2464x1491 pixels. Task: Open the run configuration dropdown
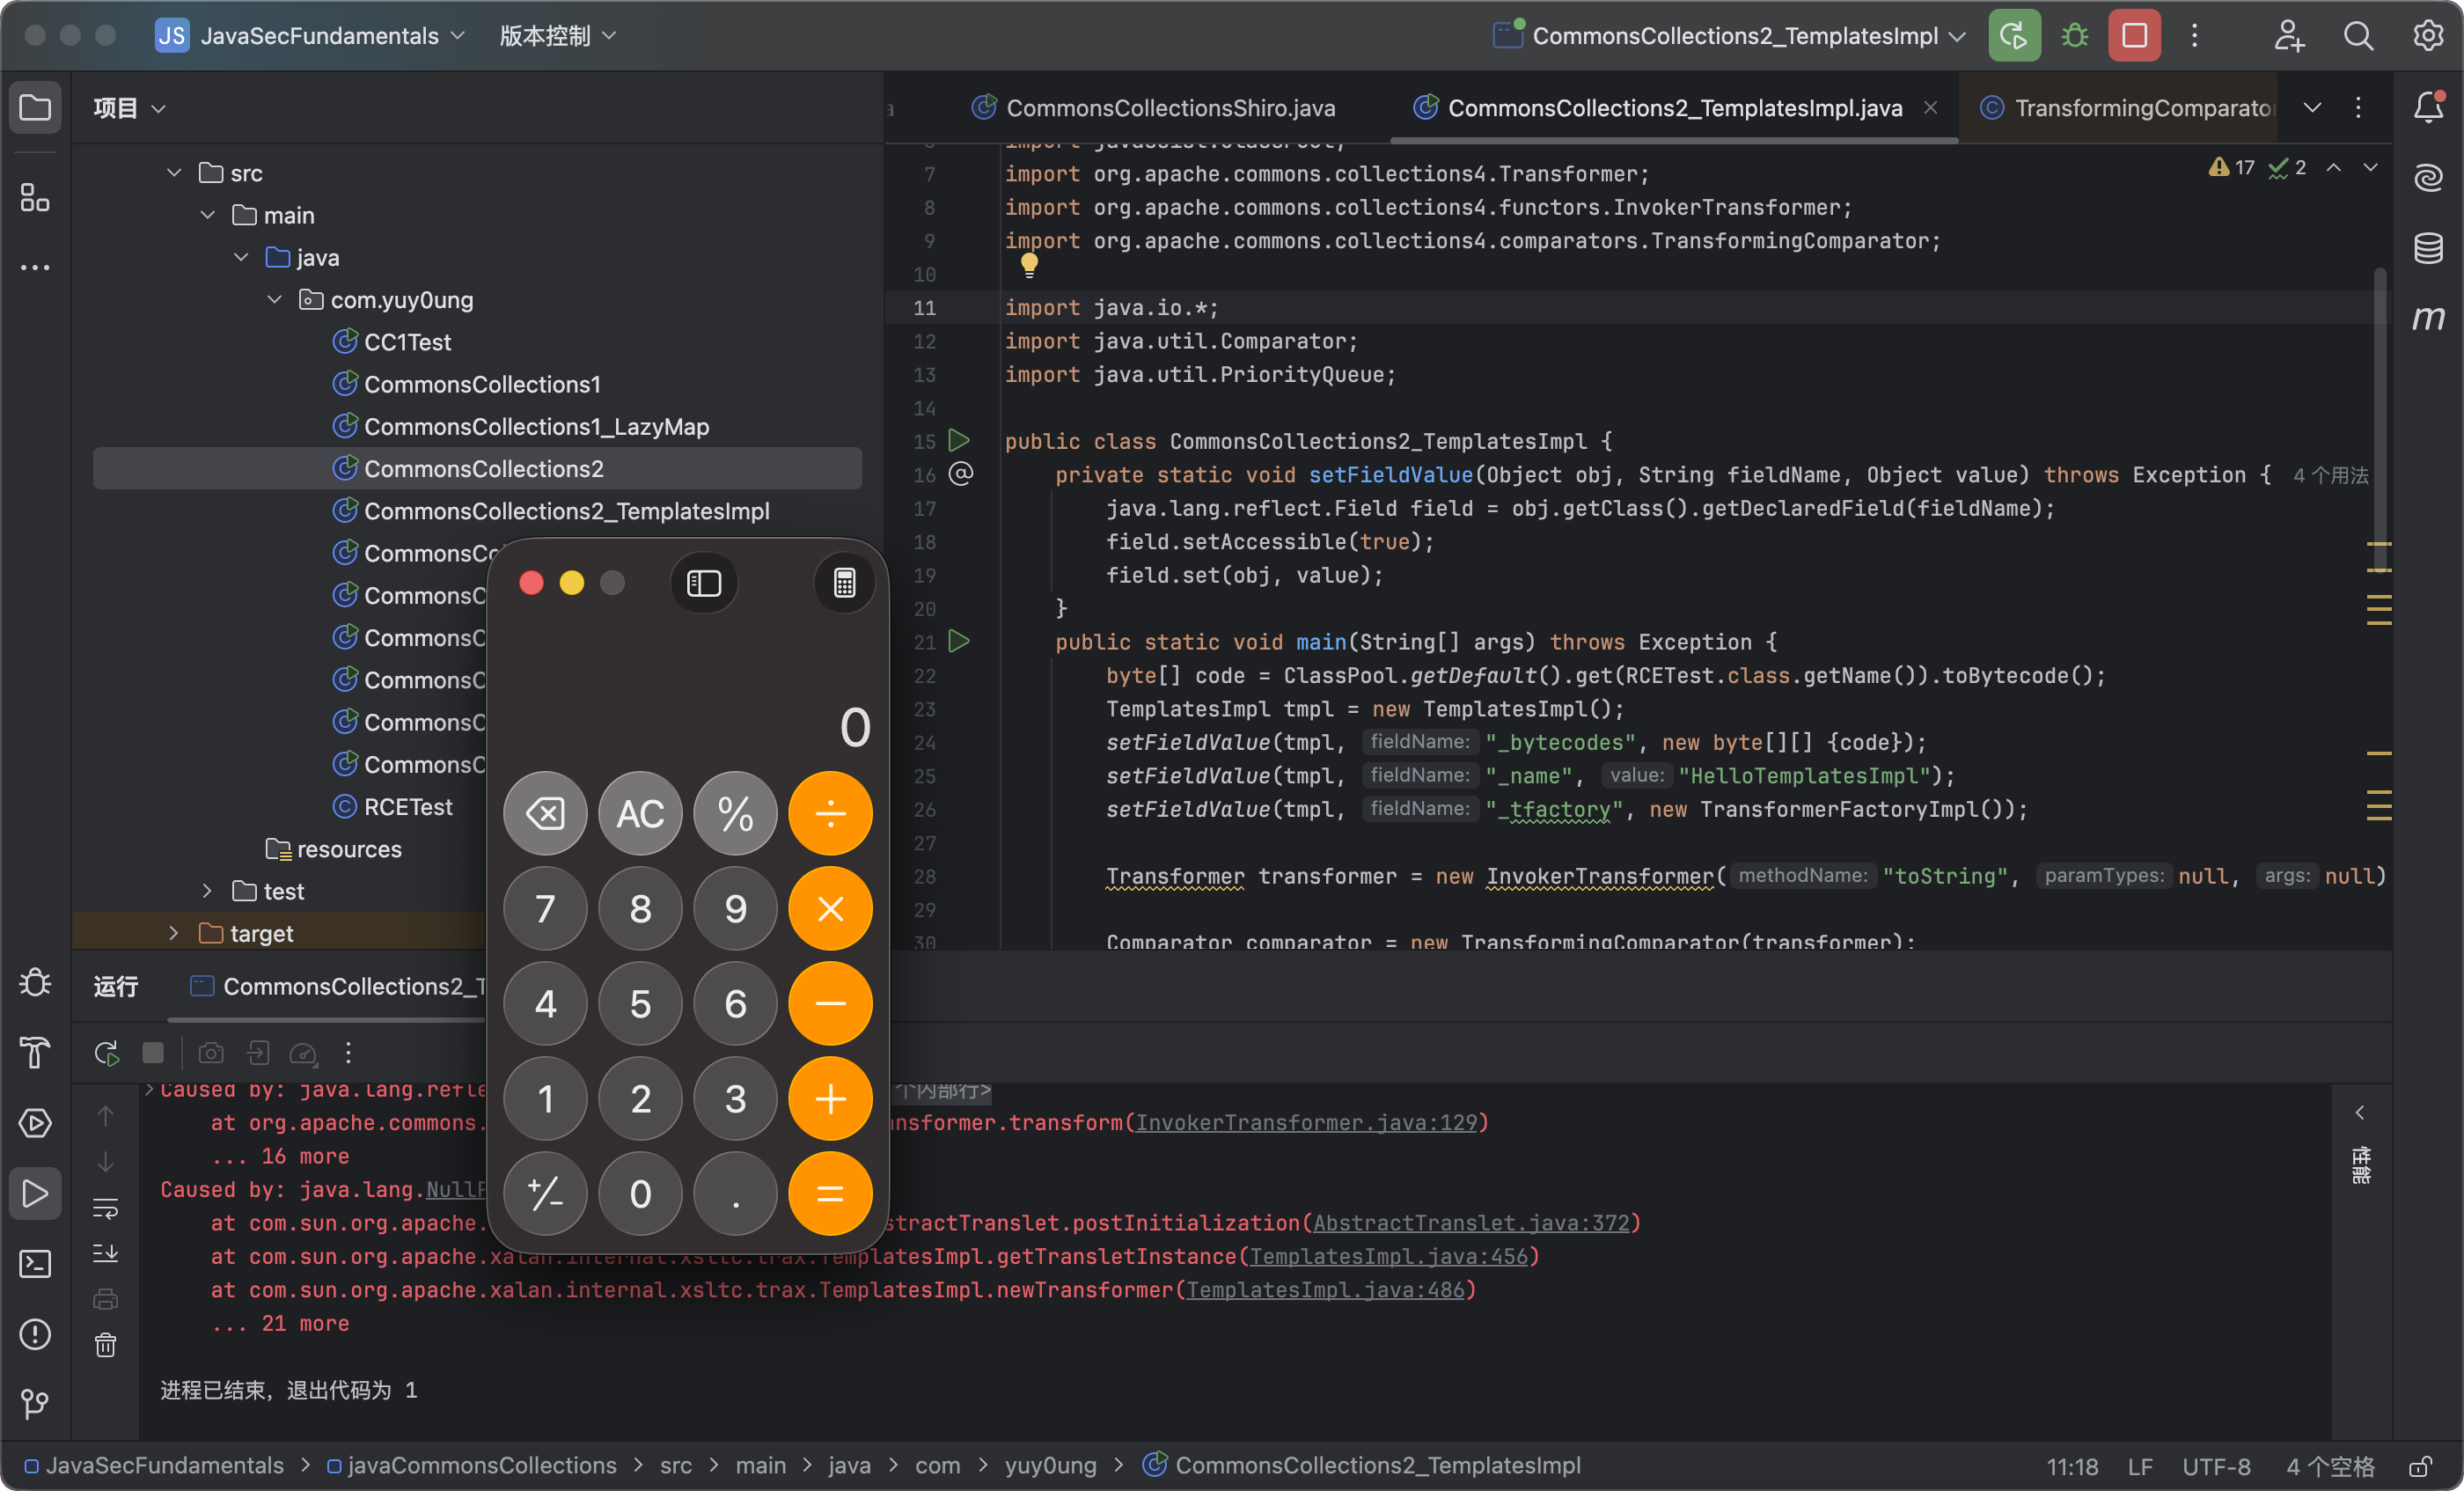tap(1735, 36)
